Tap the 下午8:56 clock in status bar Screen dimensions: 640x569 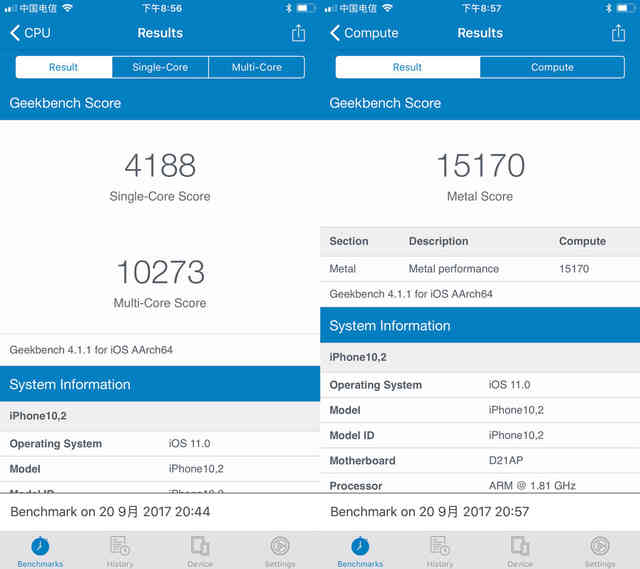[x=162, y=8]
